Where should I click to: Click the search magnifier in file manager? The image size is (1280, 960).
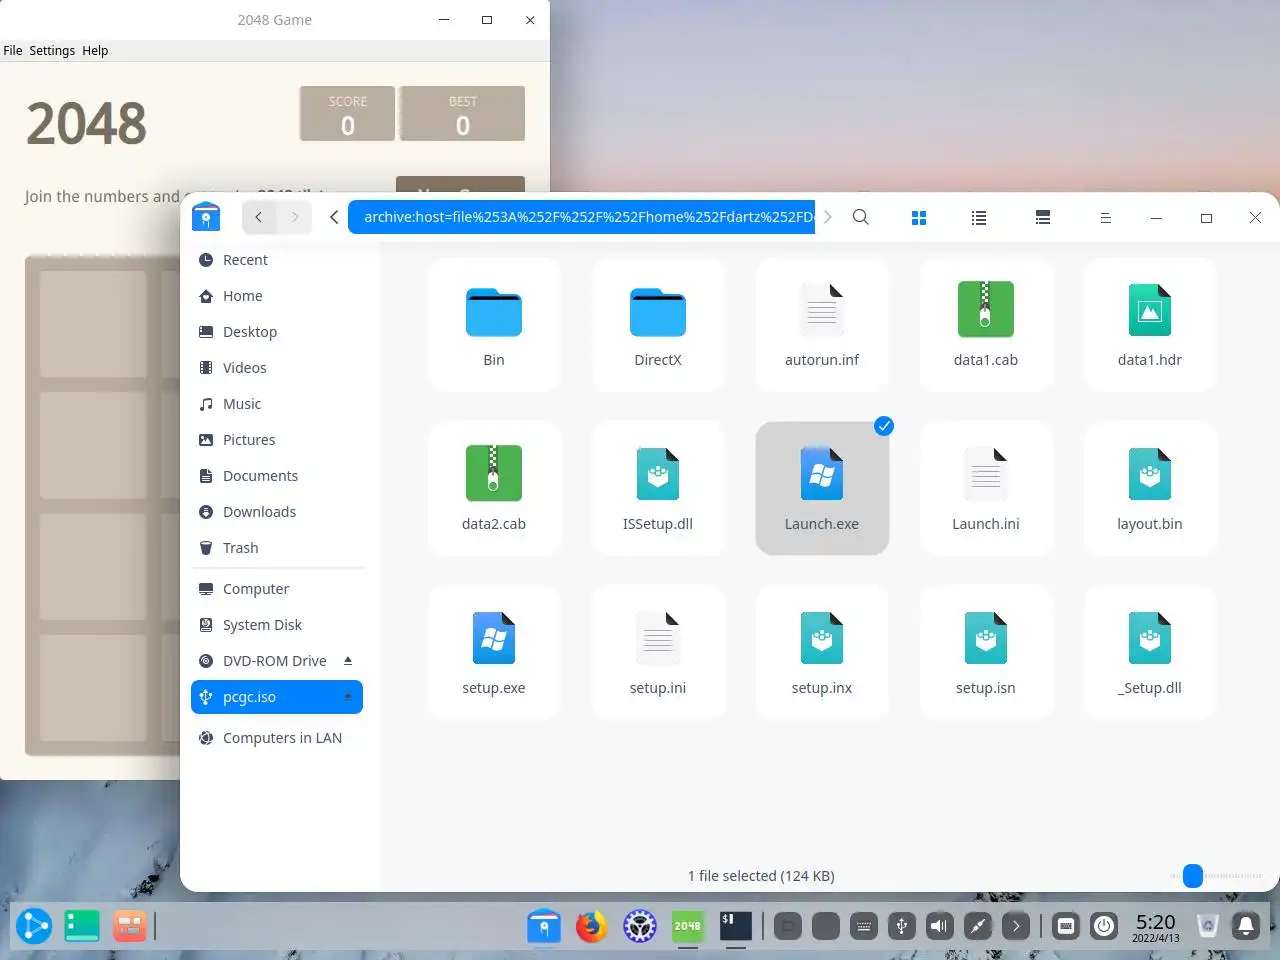pyautogui.click(x=860, y=217)
